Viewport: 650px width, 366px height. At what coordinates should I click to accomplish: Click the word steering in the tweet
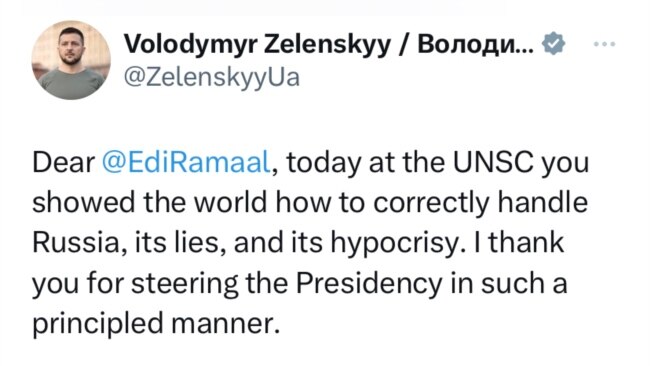[185, 284]
